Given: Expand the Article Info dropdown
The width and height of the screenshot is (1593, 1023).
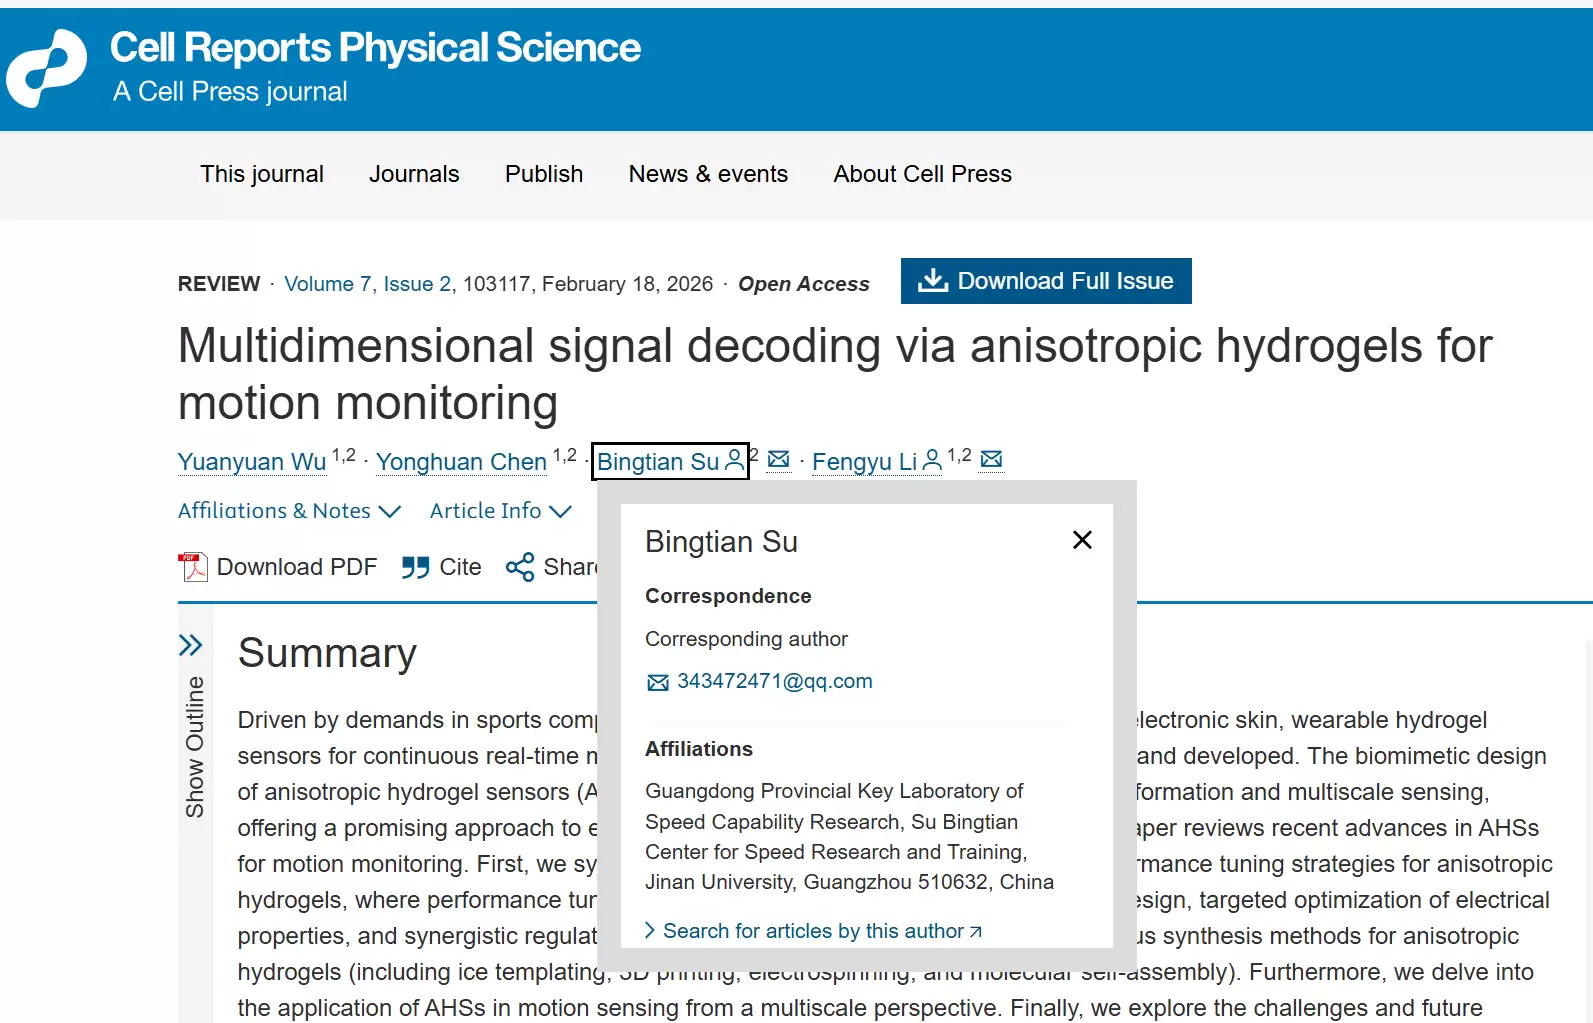Looking at the screenshot, I should click(x=500, y=511).
